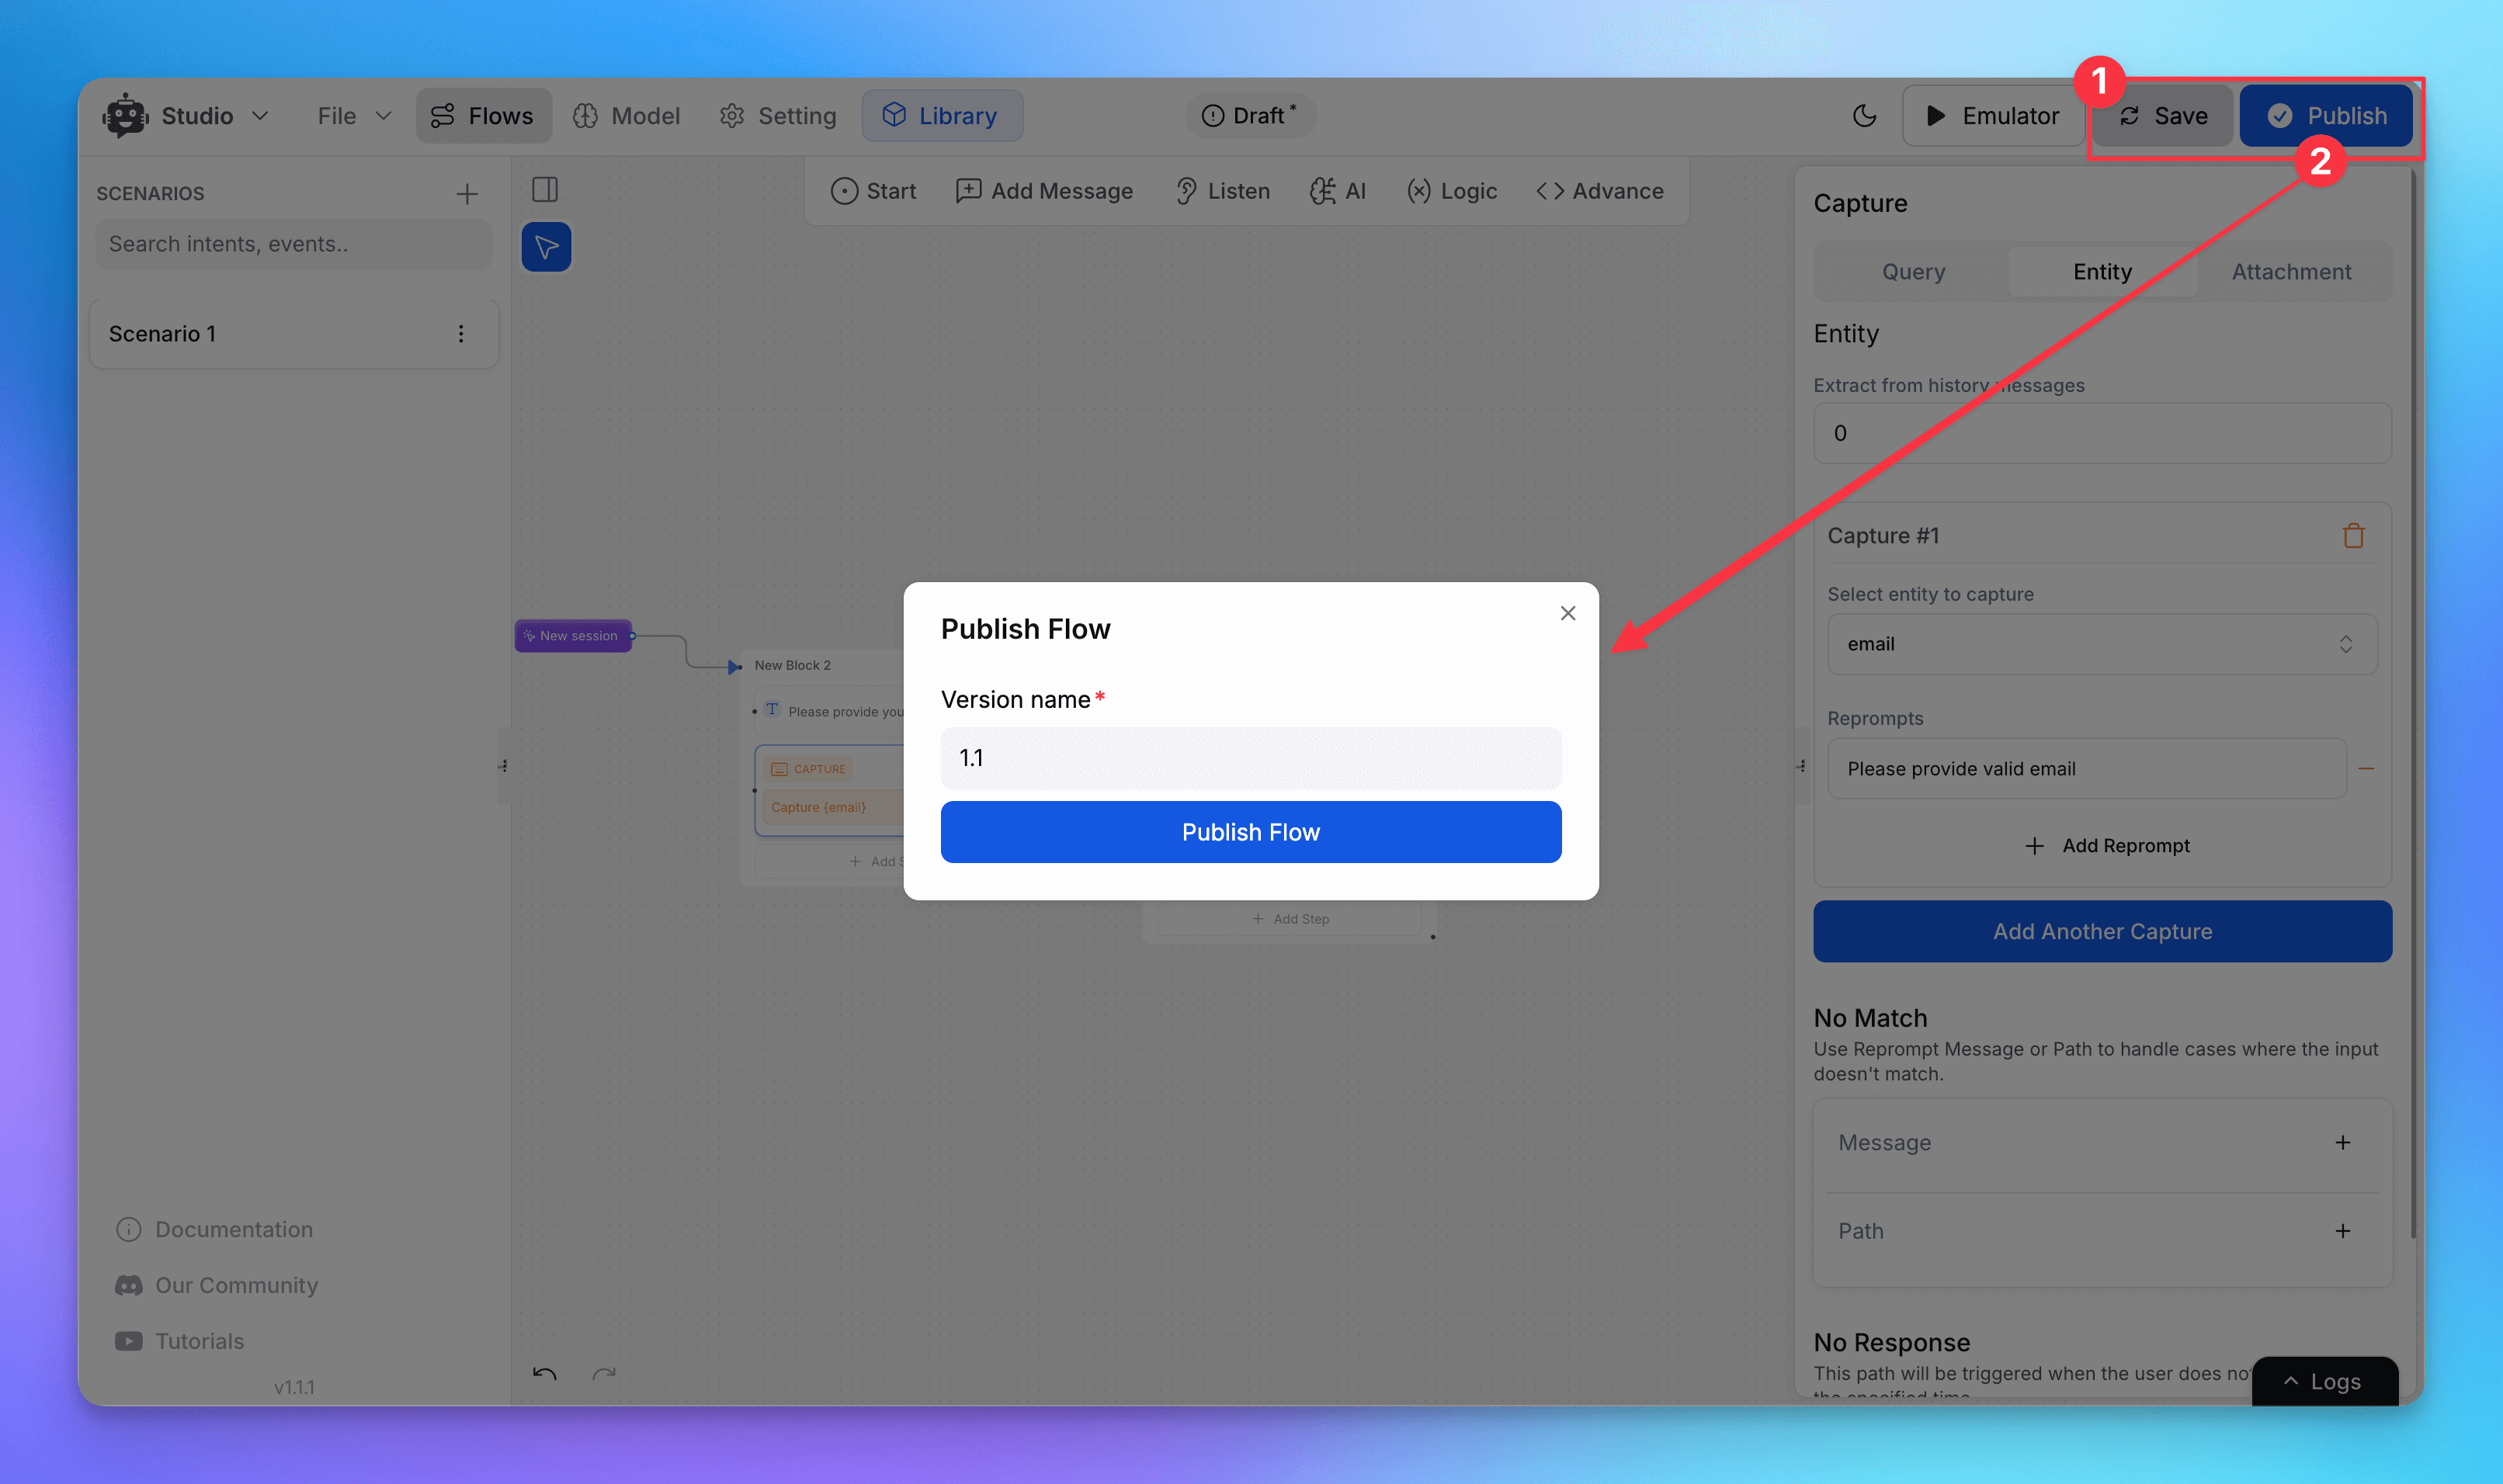Switch to the Flows tab
2503x1484 pixels.
[484, 116]
